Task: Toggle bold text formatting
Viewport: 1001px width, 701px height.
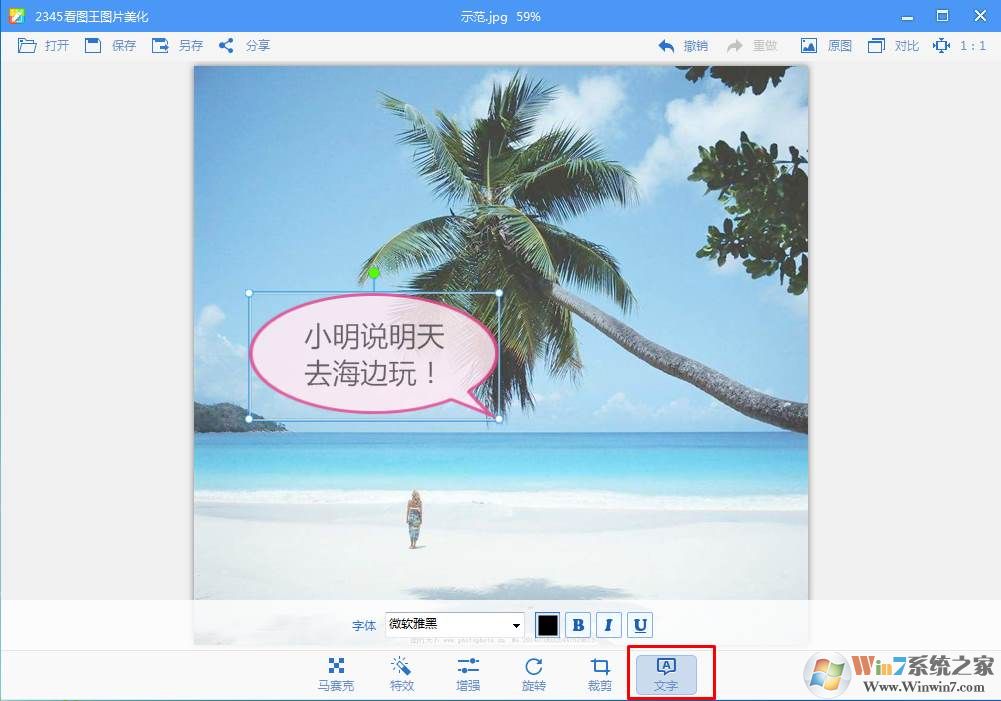Action: pos(578,625)
